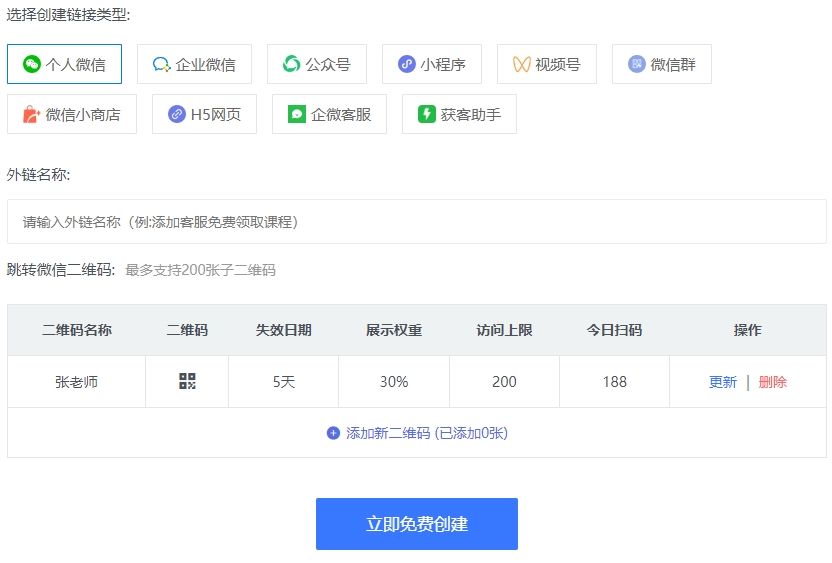Click the 200 visit limit cell

click(504, 382)
